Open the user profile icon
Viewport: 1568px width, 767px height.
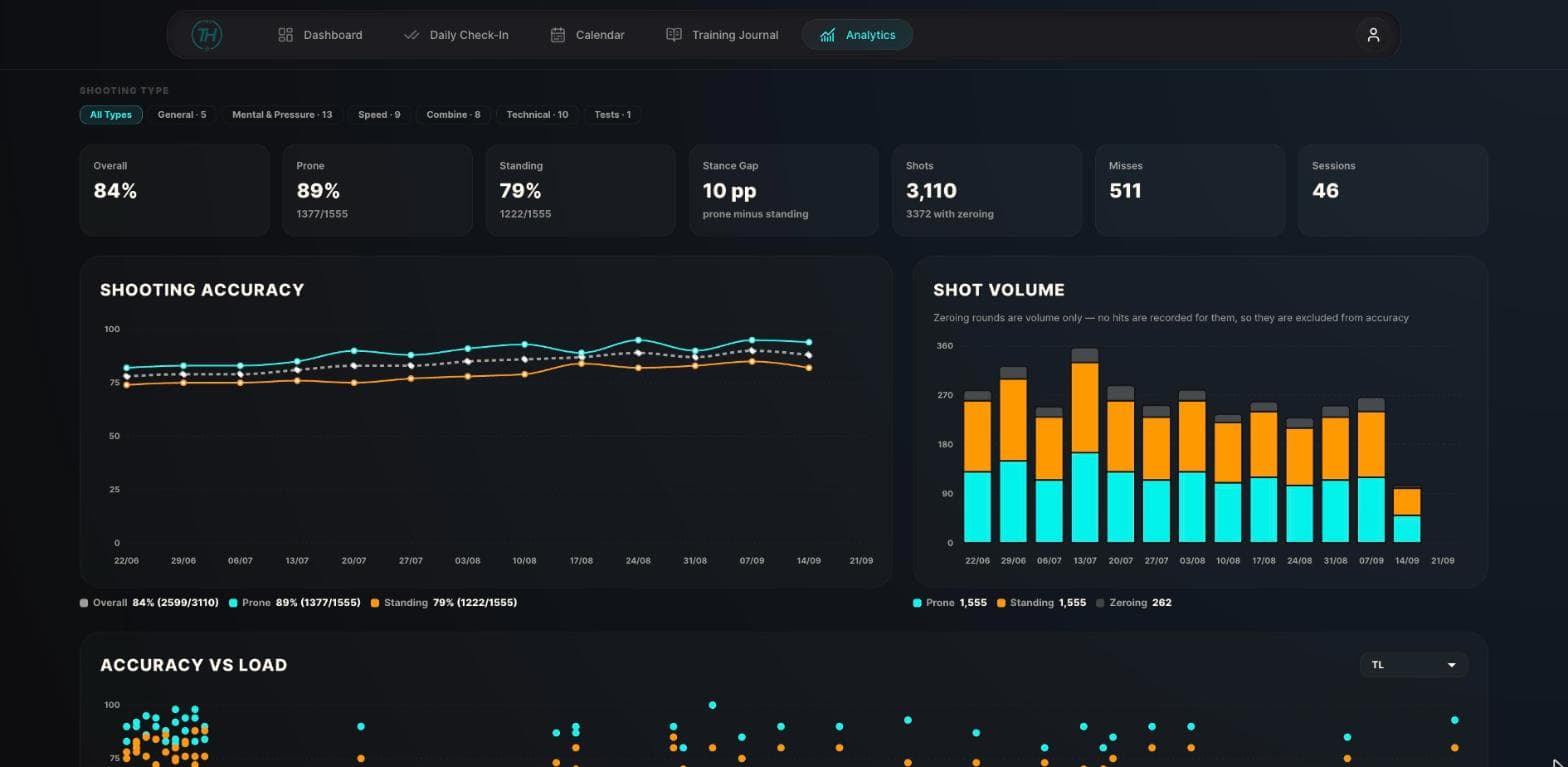pyautogui.click(x=1373, y=35)
